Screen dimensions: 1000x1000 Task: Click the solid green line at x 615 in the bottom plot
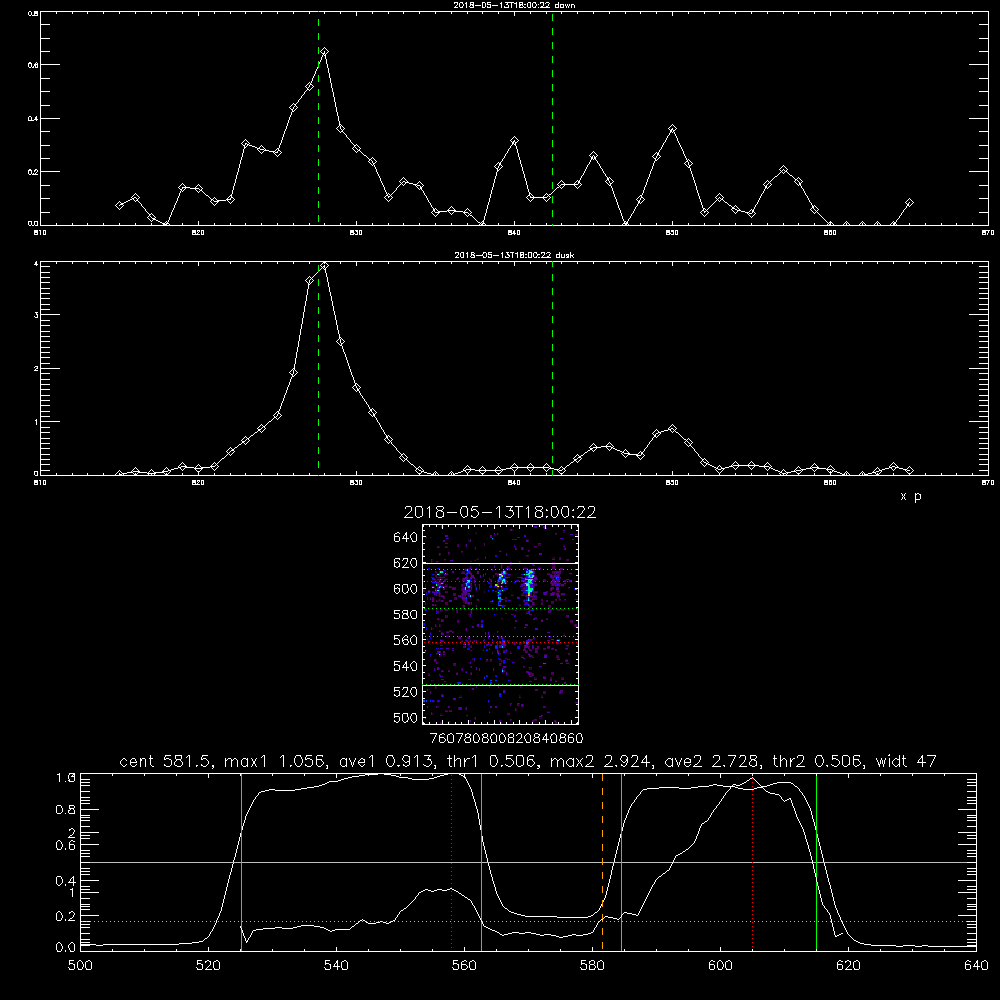click(816, 861)
